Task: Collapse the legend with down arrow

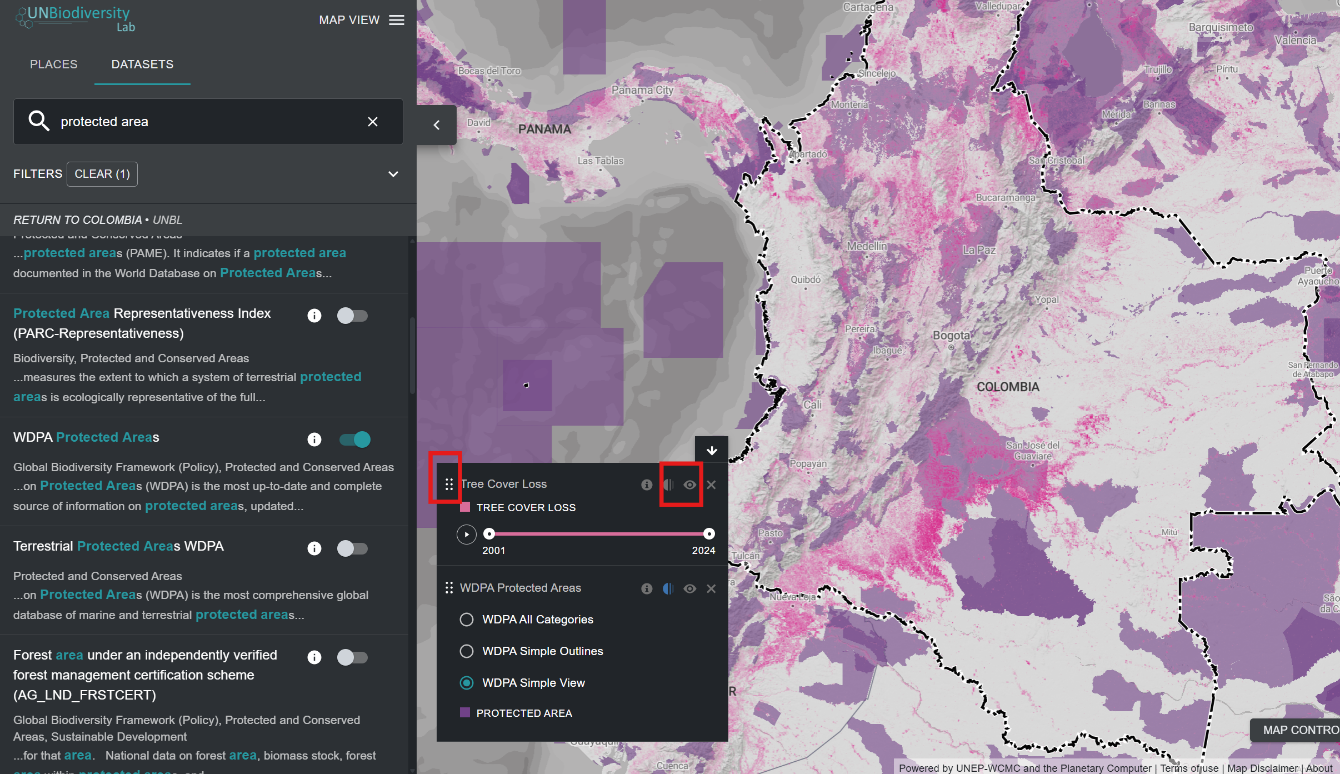Action: coord(711,450)
